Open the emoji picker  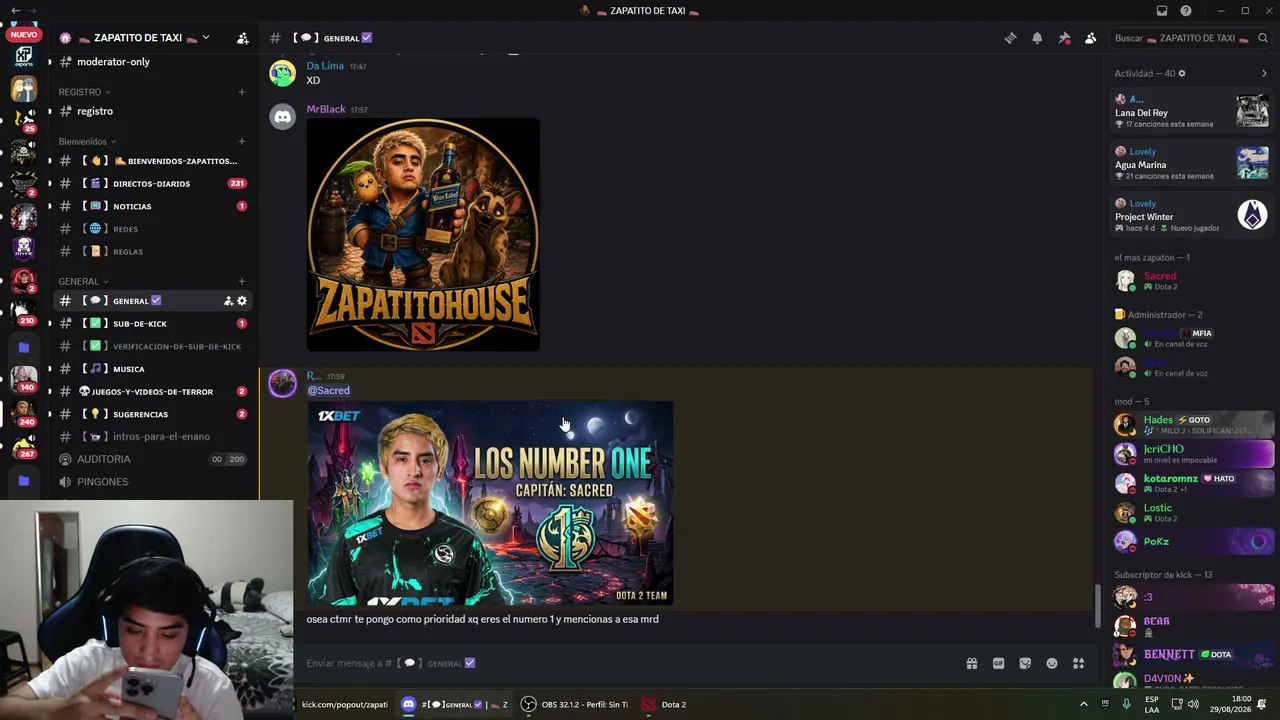click(1052, 663)
